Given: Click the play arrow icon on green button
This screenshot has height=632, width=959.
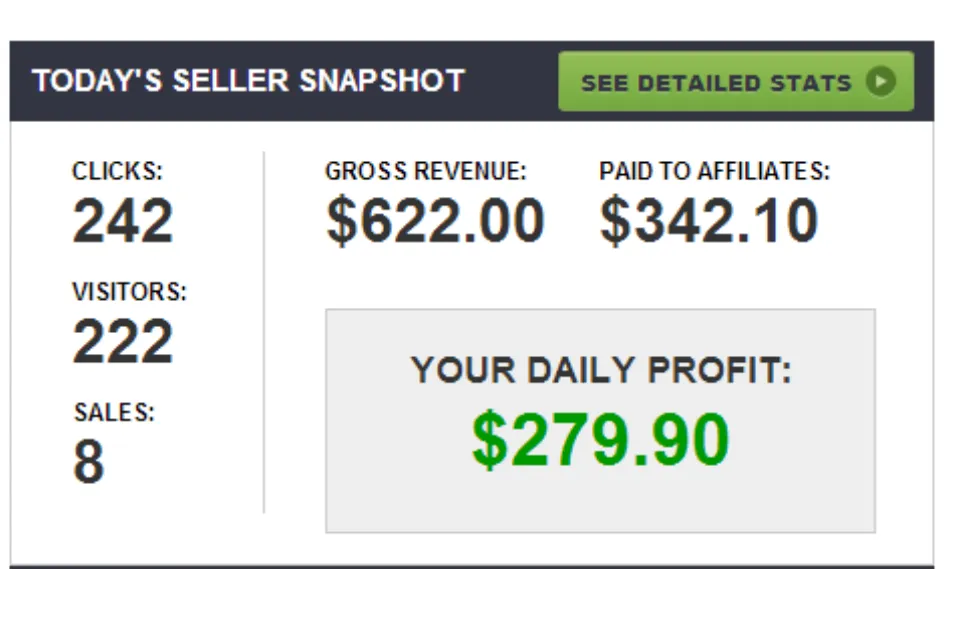Looking at the screenshot, I should pos(881,81).
